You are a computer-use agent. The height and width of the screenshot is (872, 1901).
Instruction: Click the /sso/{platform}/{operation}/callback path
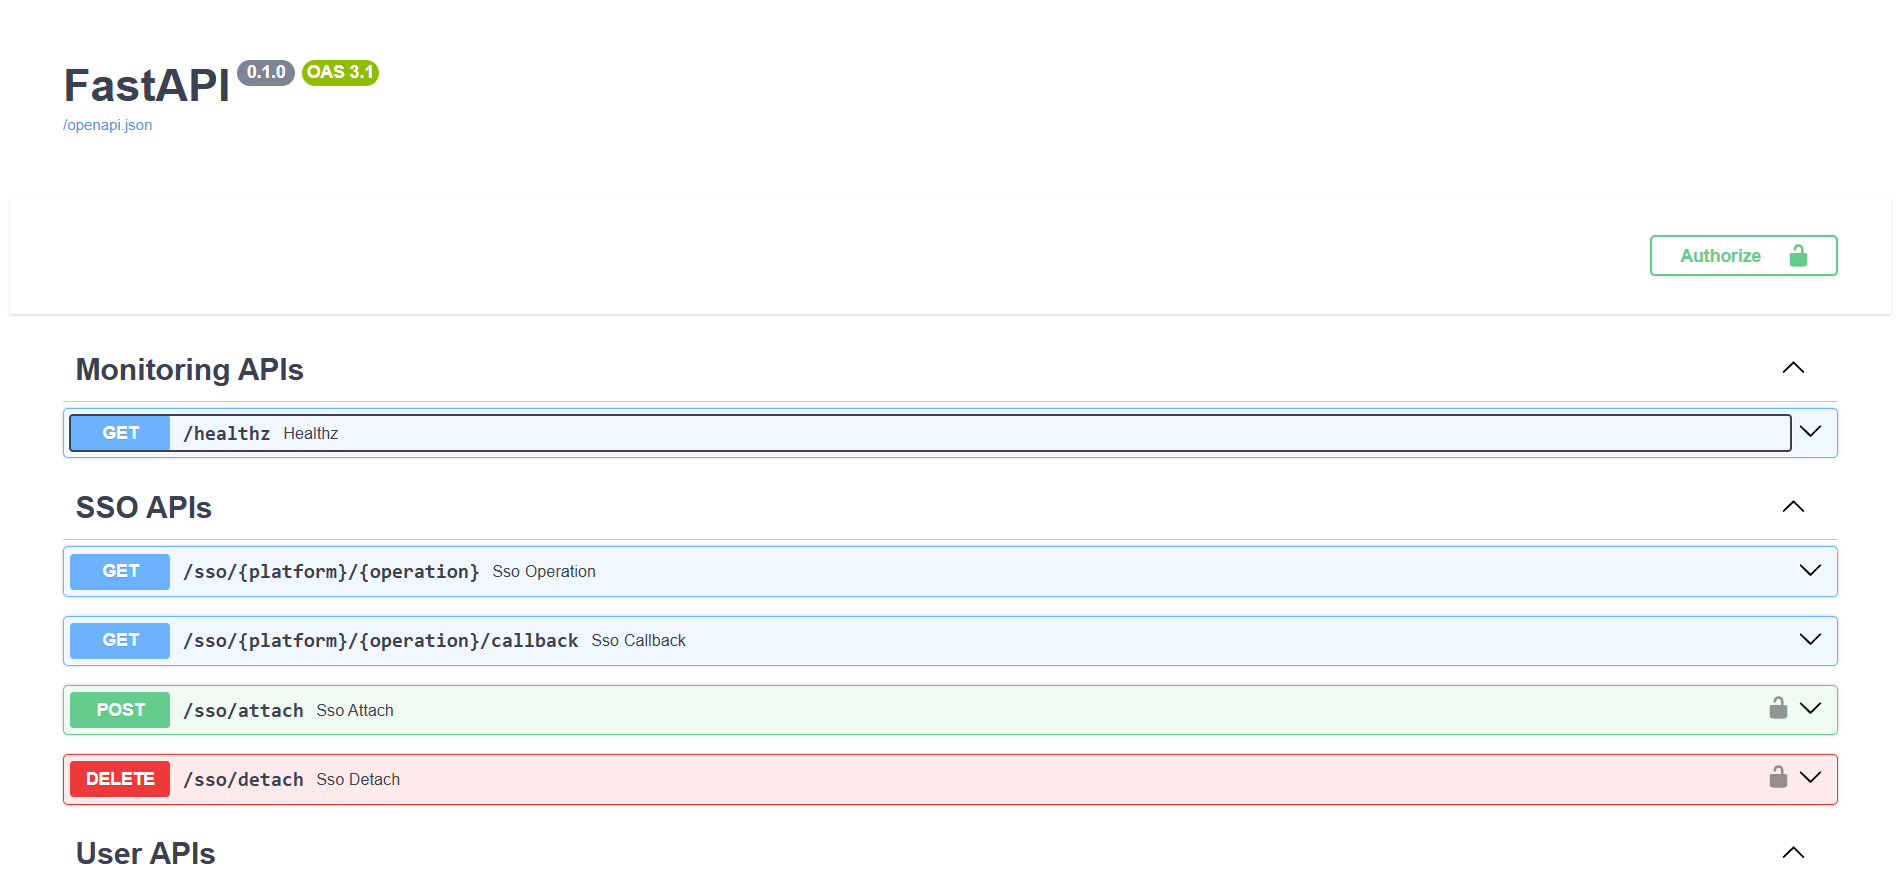(x=381, y=640)
